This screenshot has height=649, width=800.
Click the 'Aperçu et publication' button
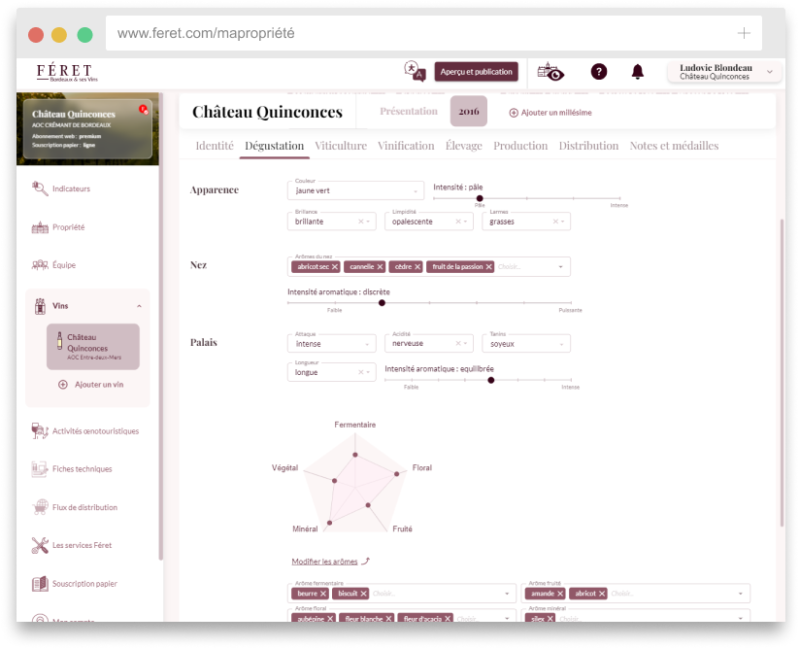(x=477, y=72)
